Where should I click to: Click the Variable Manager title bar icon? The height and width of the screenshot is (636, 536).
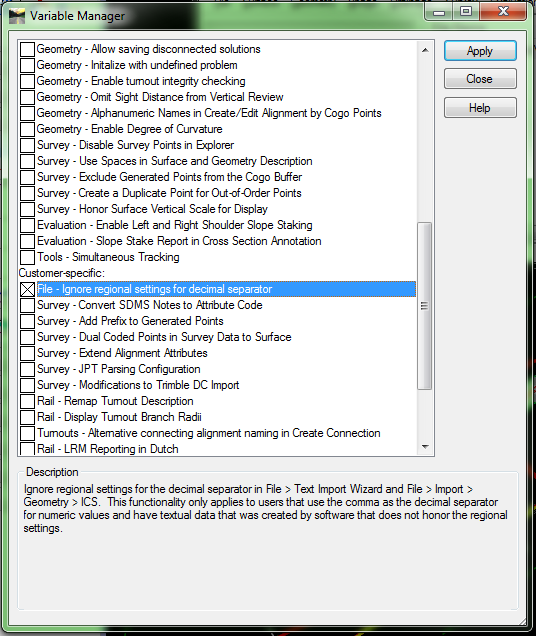pyautogui.click(x=17, y=16)
